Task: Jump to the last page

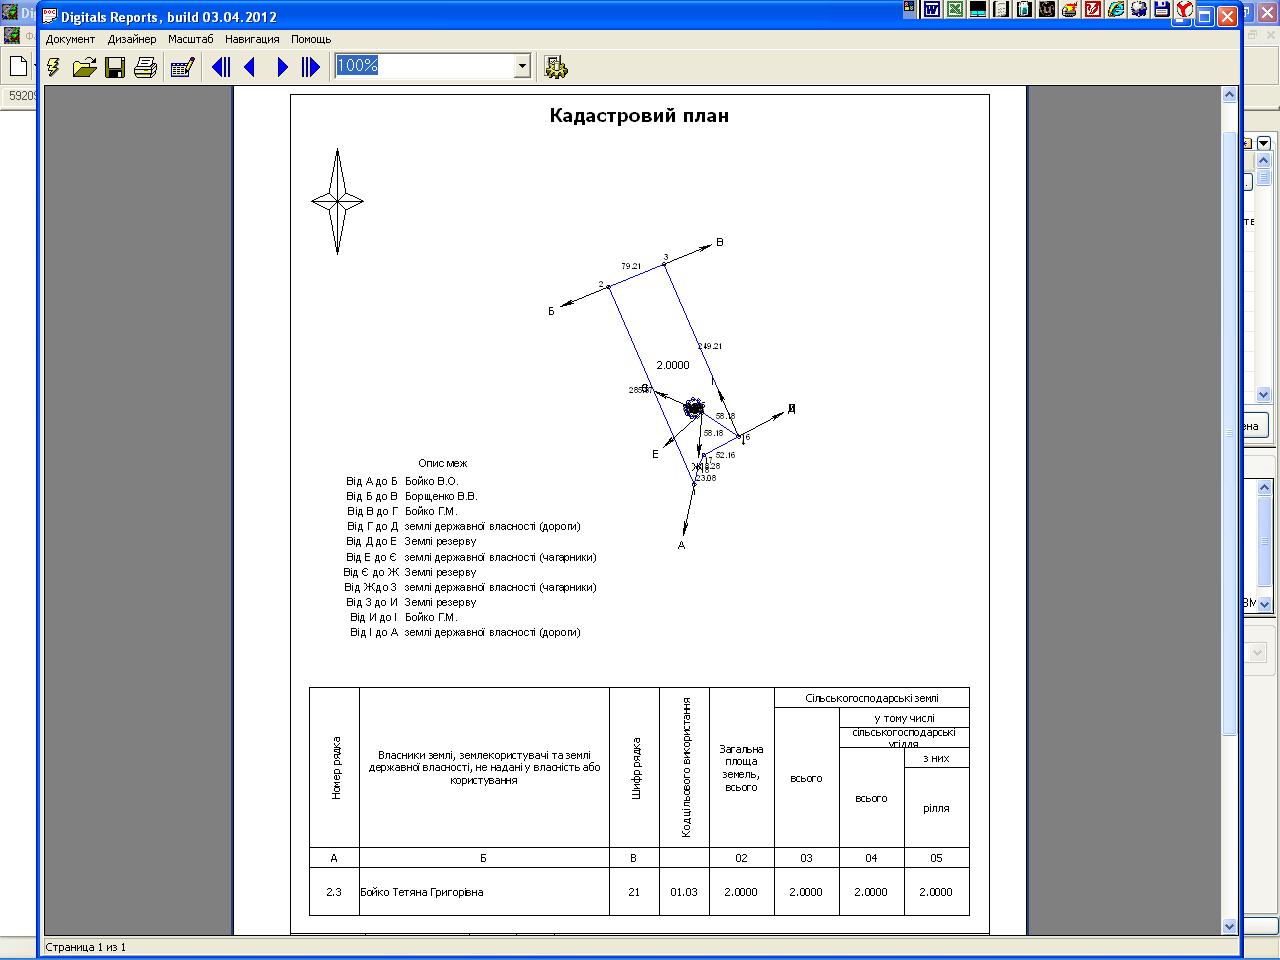Action: [x=311, y=67]
